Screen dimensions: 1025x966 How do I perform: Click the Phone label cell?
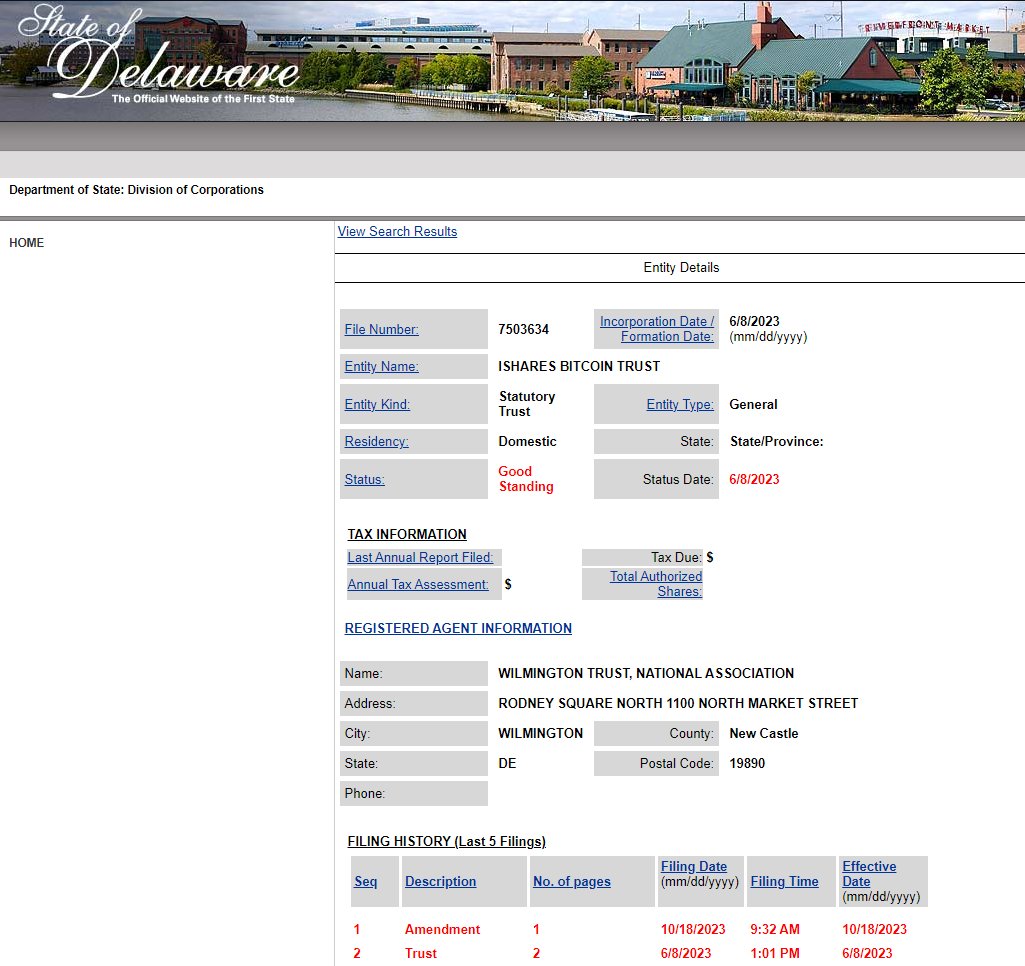click(414, 793)
